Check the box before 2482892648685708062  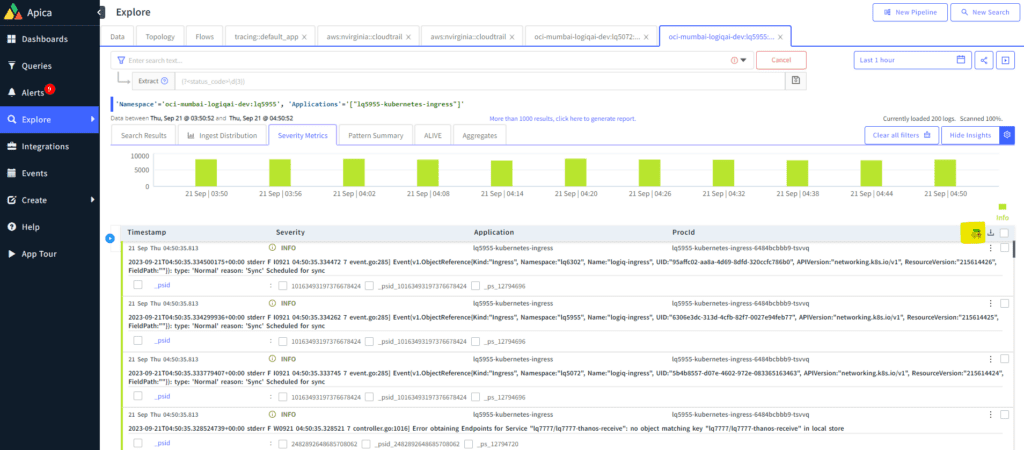(x=282, y=443)
